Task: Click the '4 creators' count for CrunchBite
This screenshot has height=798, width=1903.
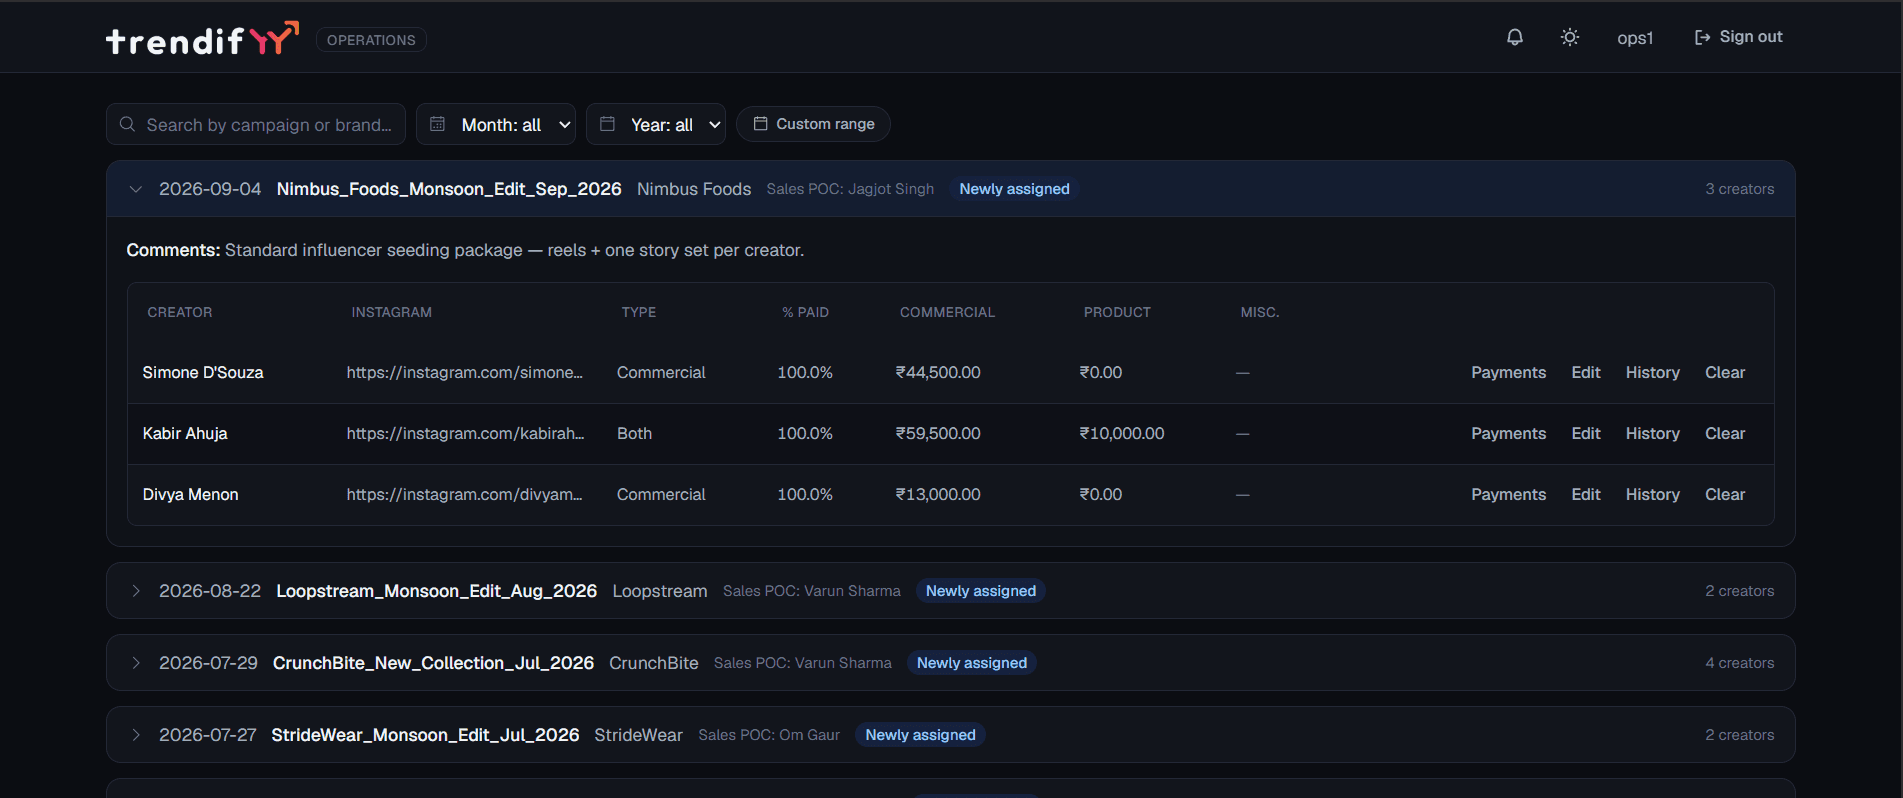Action: pos(1740,663)
